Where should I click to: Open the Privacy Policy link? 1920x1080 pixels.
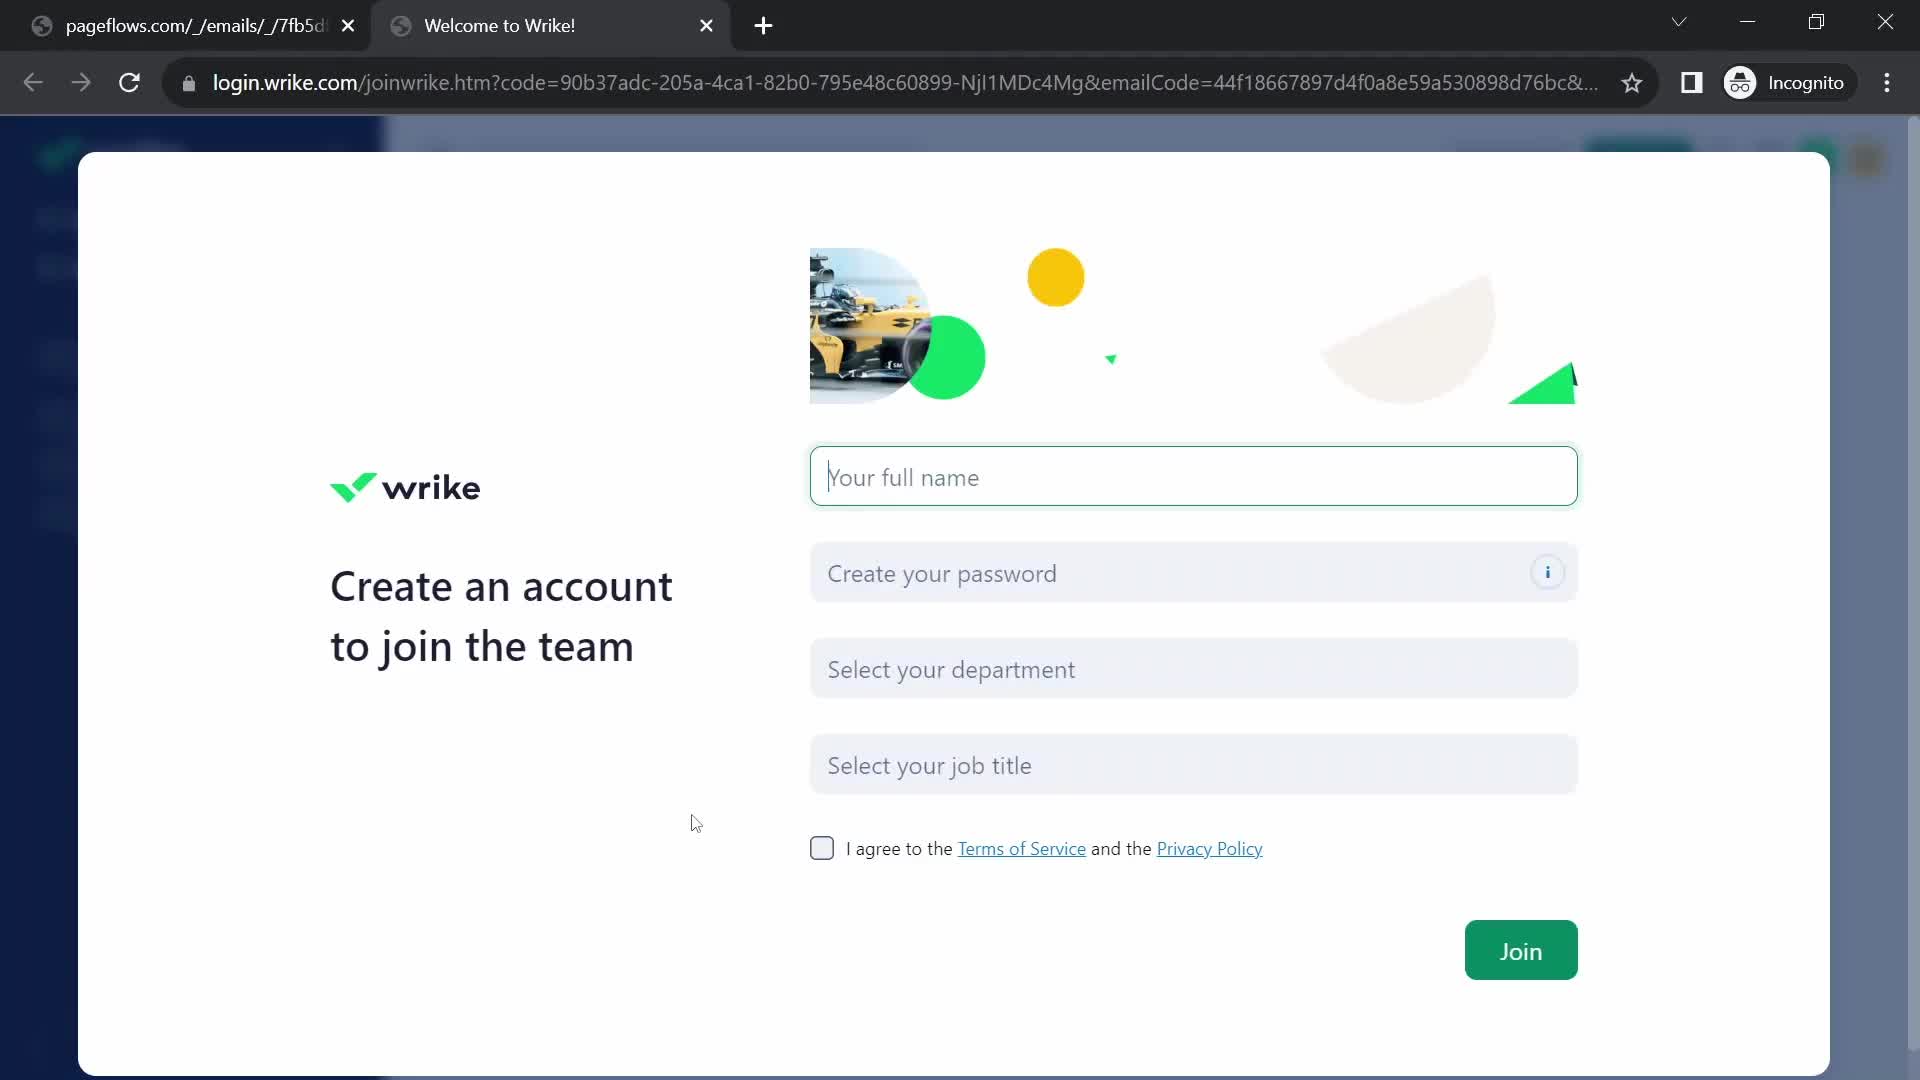pyautogui.click(x=1209, y=849)
